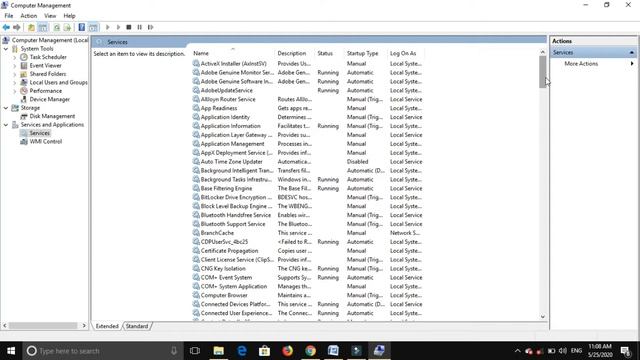Click the Stop Service square icon
Viewport: 640px width, 360px height.
(129, 27)
